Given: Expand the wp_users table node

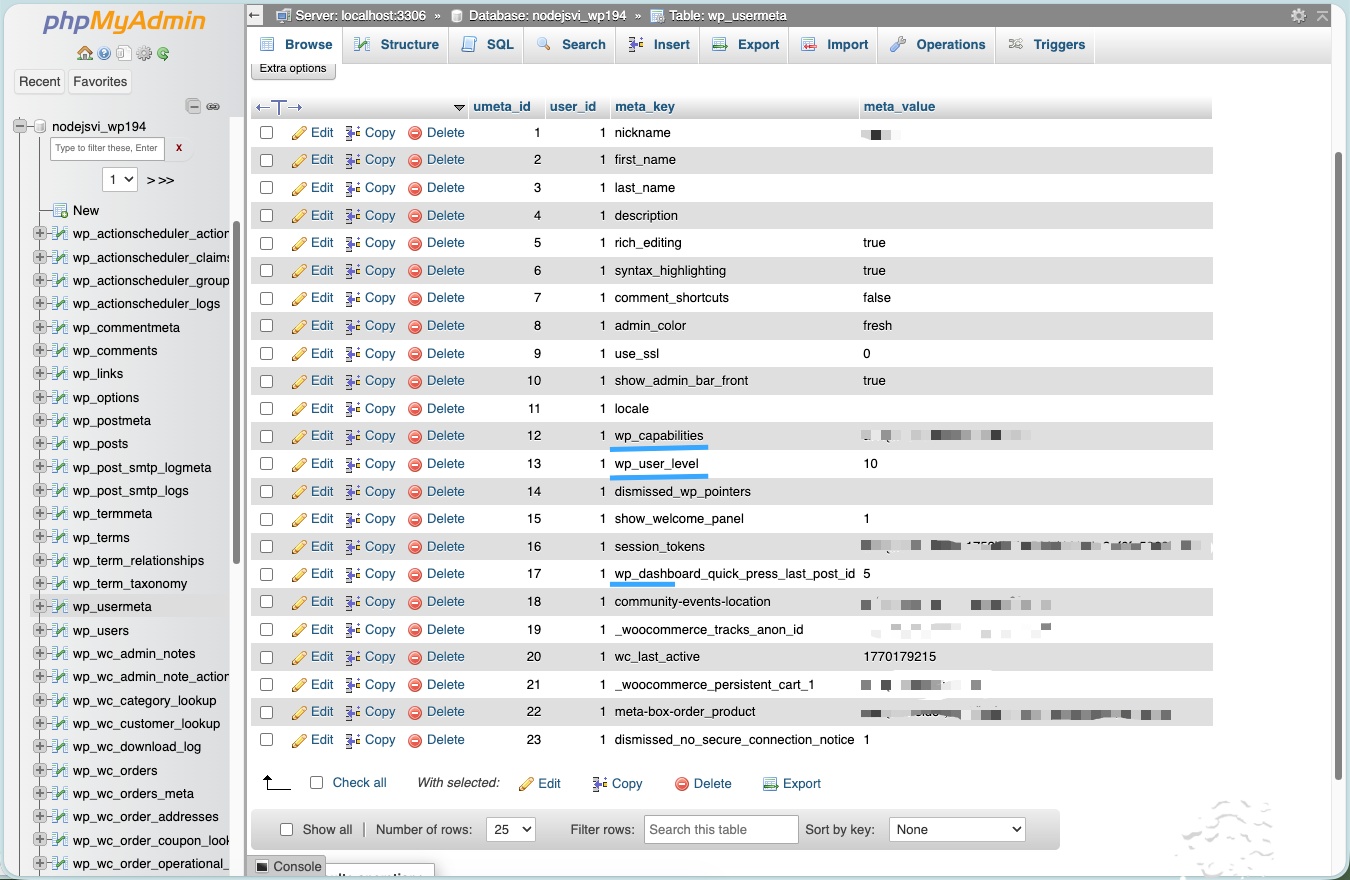Looking at the screenshot, I should [x=40, y=631].
